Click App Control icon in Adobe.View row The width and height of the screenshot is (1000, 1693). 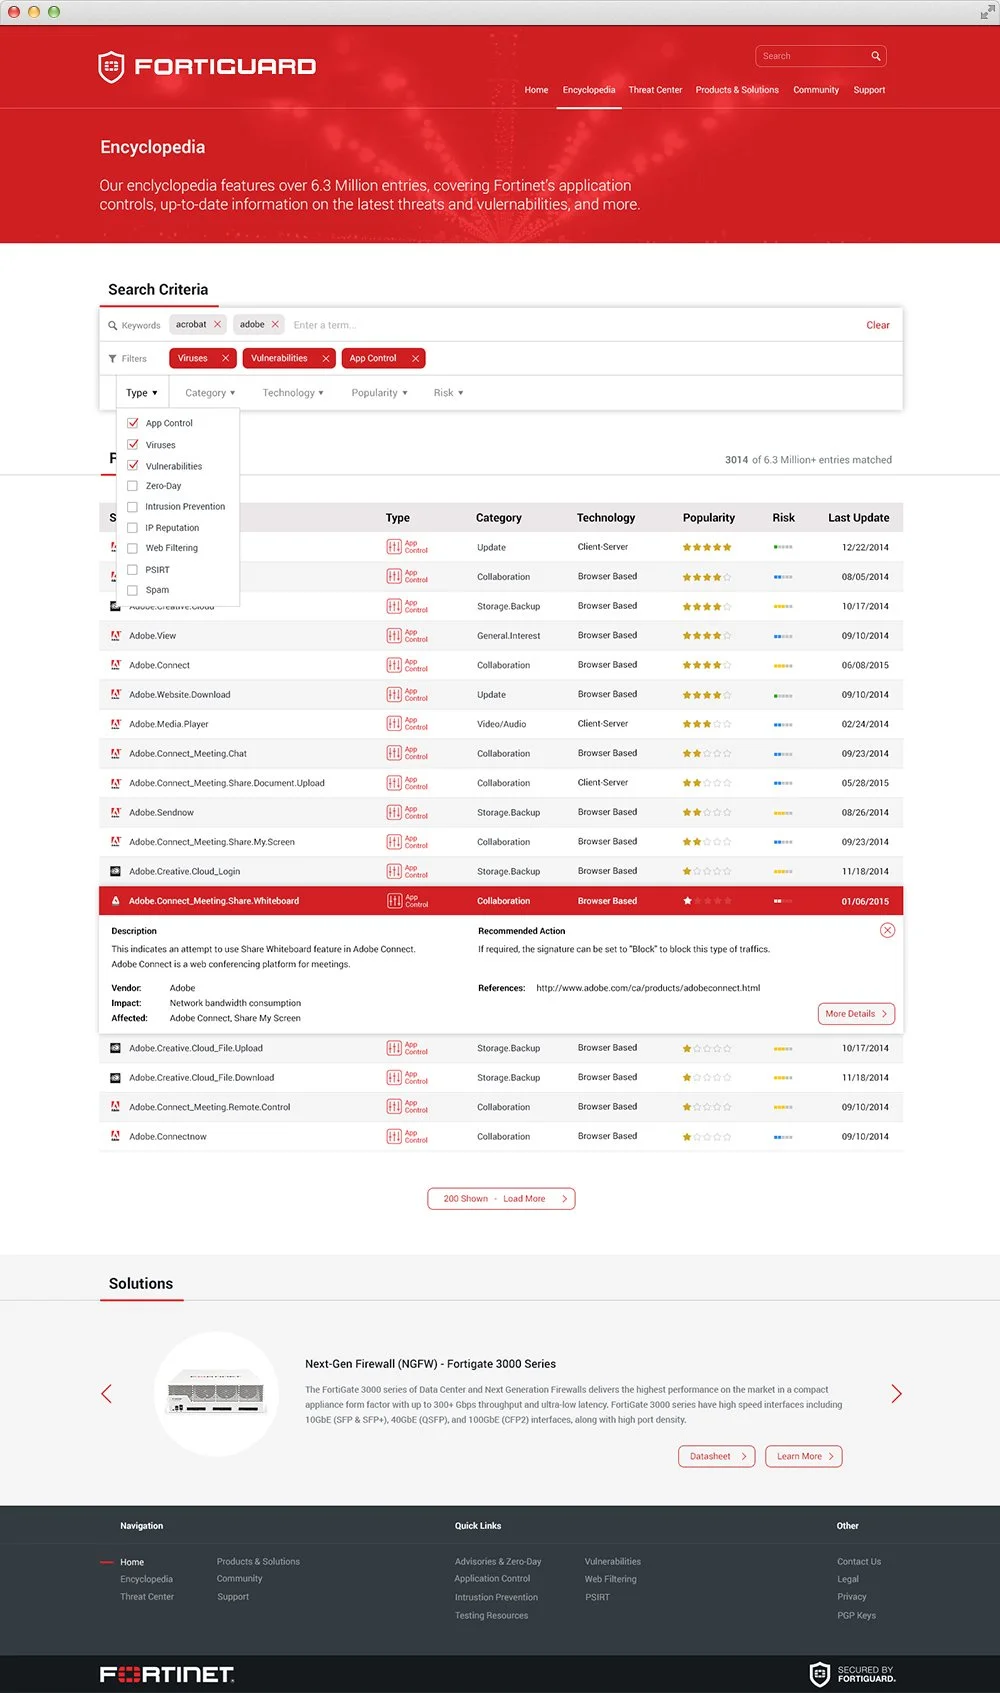[x=394, y=635]
